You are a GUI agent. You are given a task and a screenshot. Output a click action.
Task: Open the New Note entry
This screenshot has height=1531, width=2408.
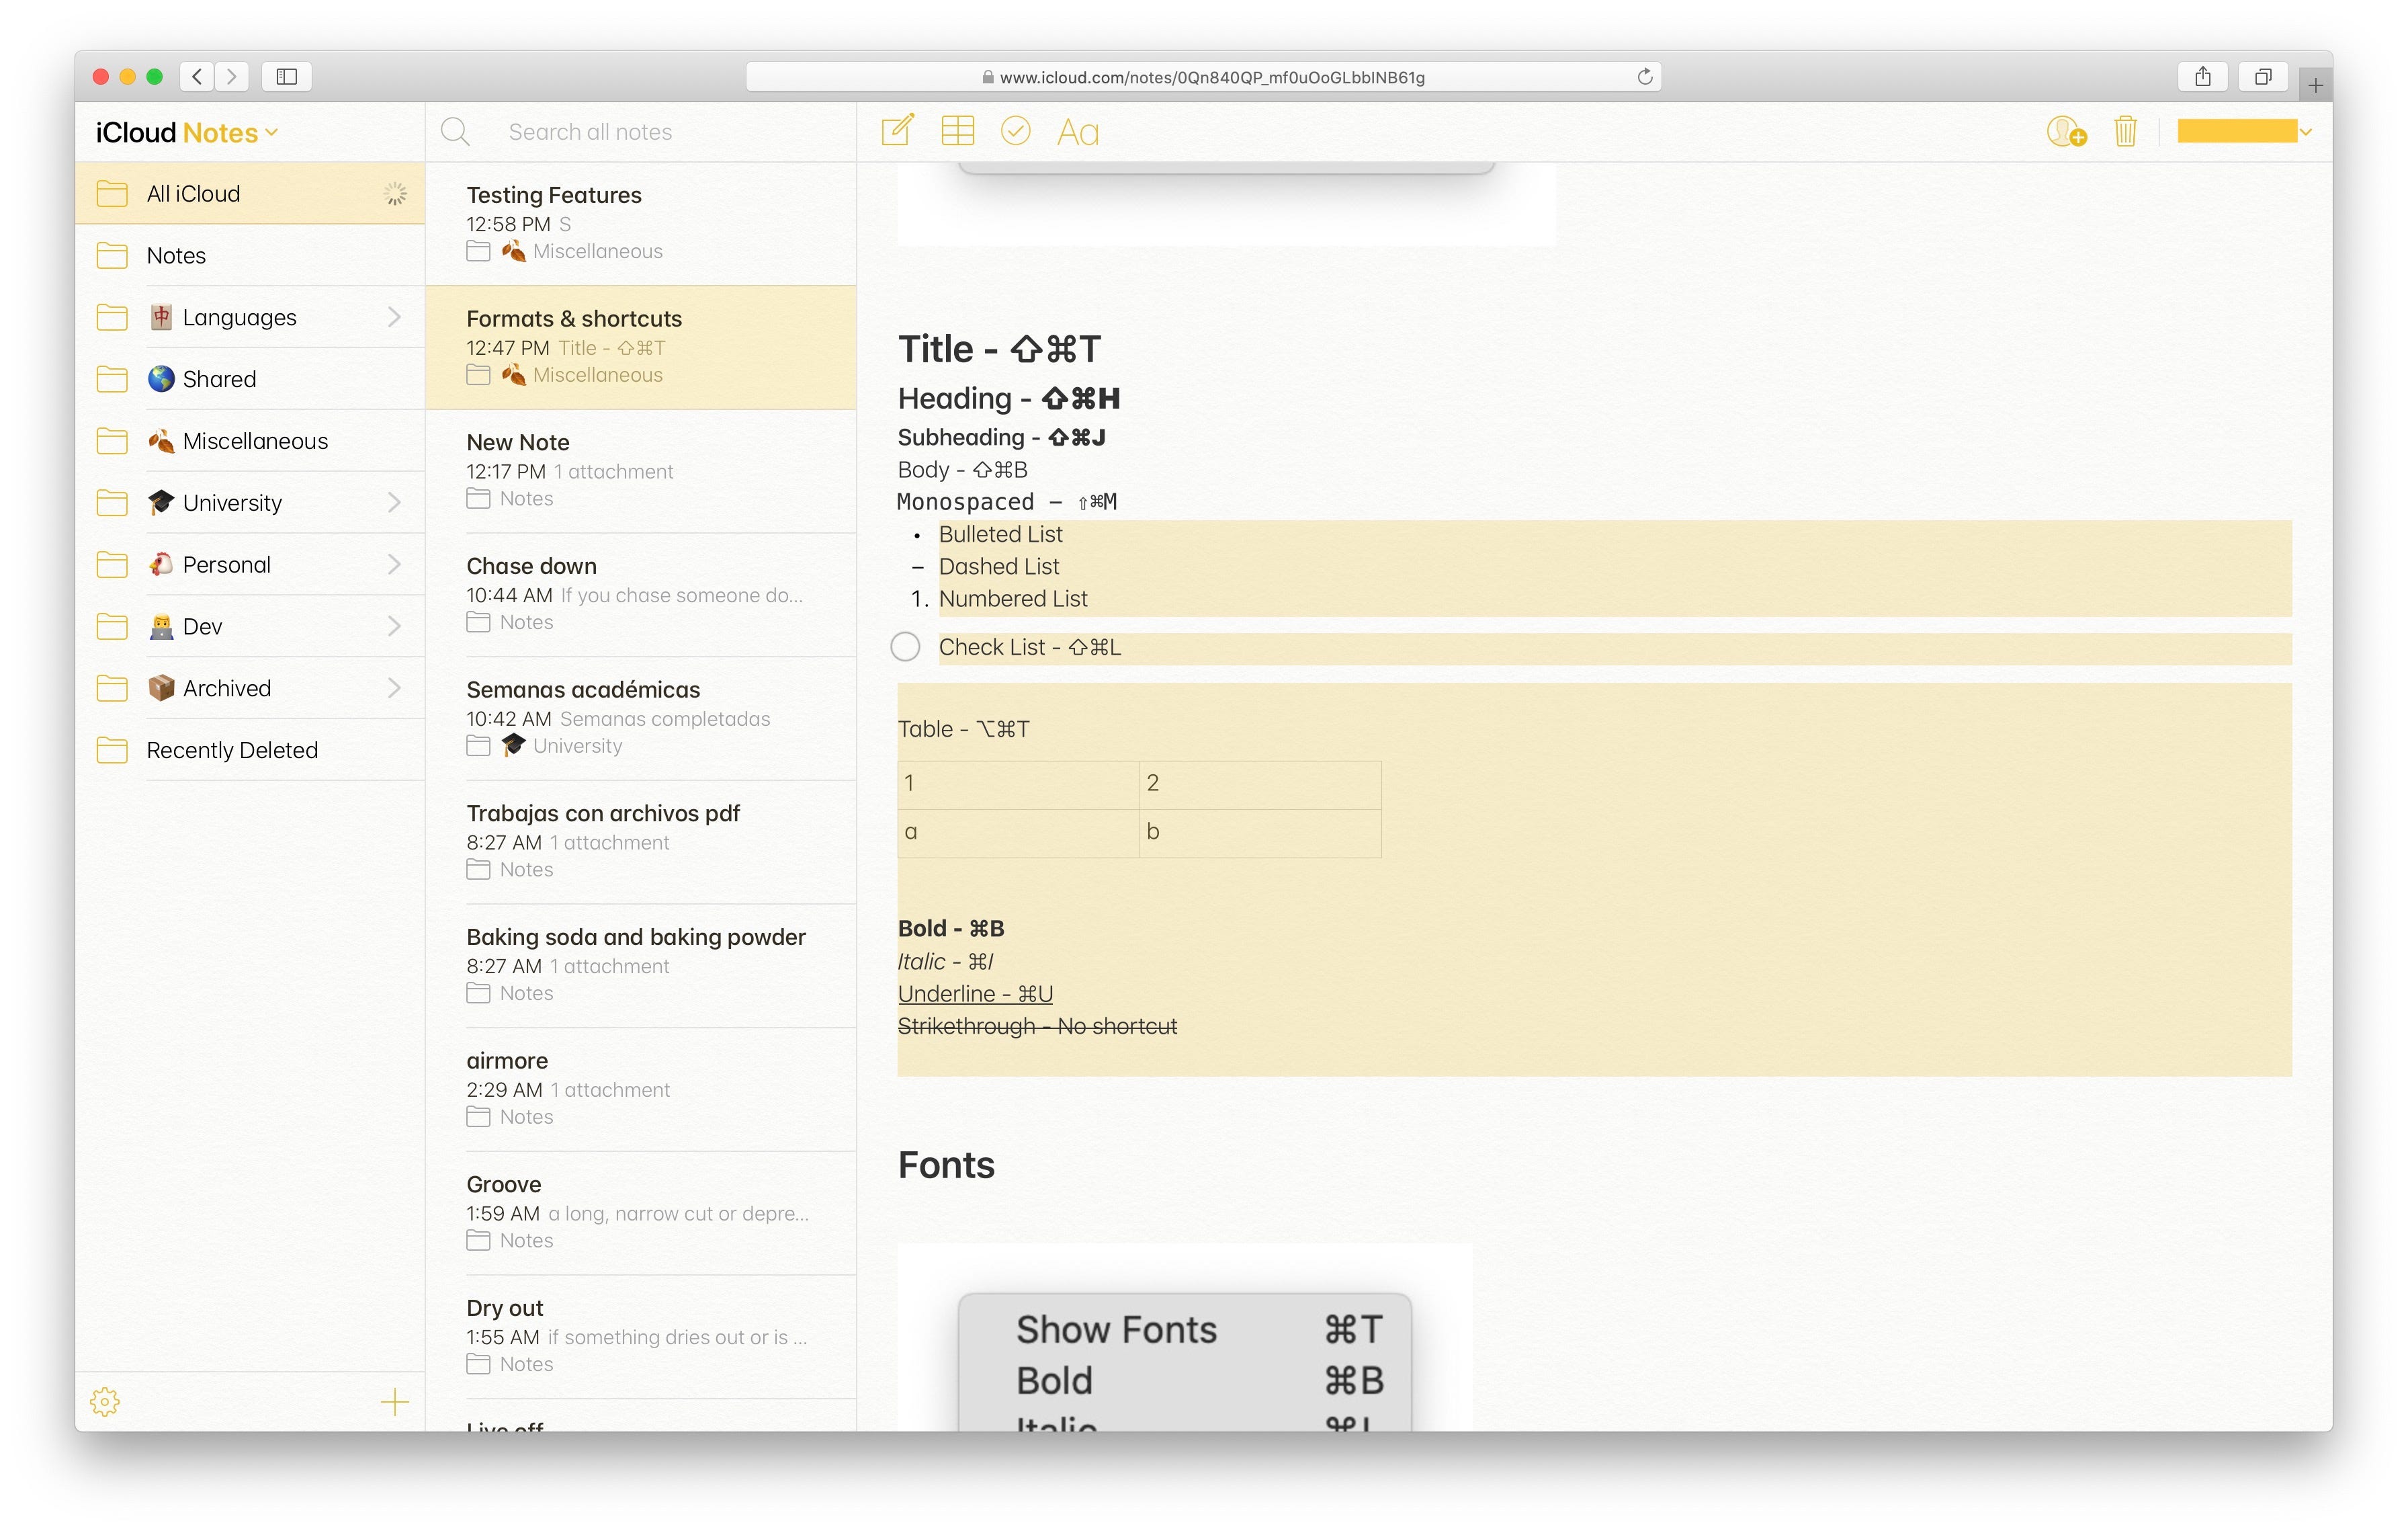[x=641, y=471]
